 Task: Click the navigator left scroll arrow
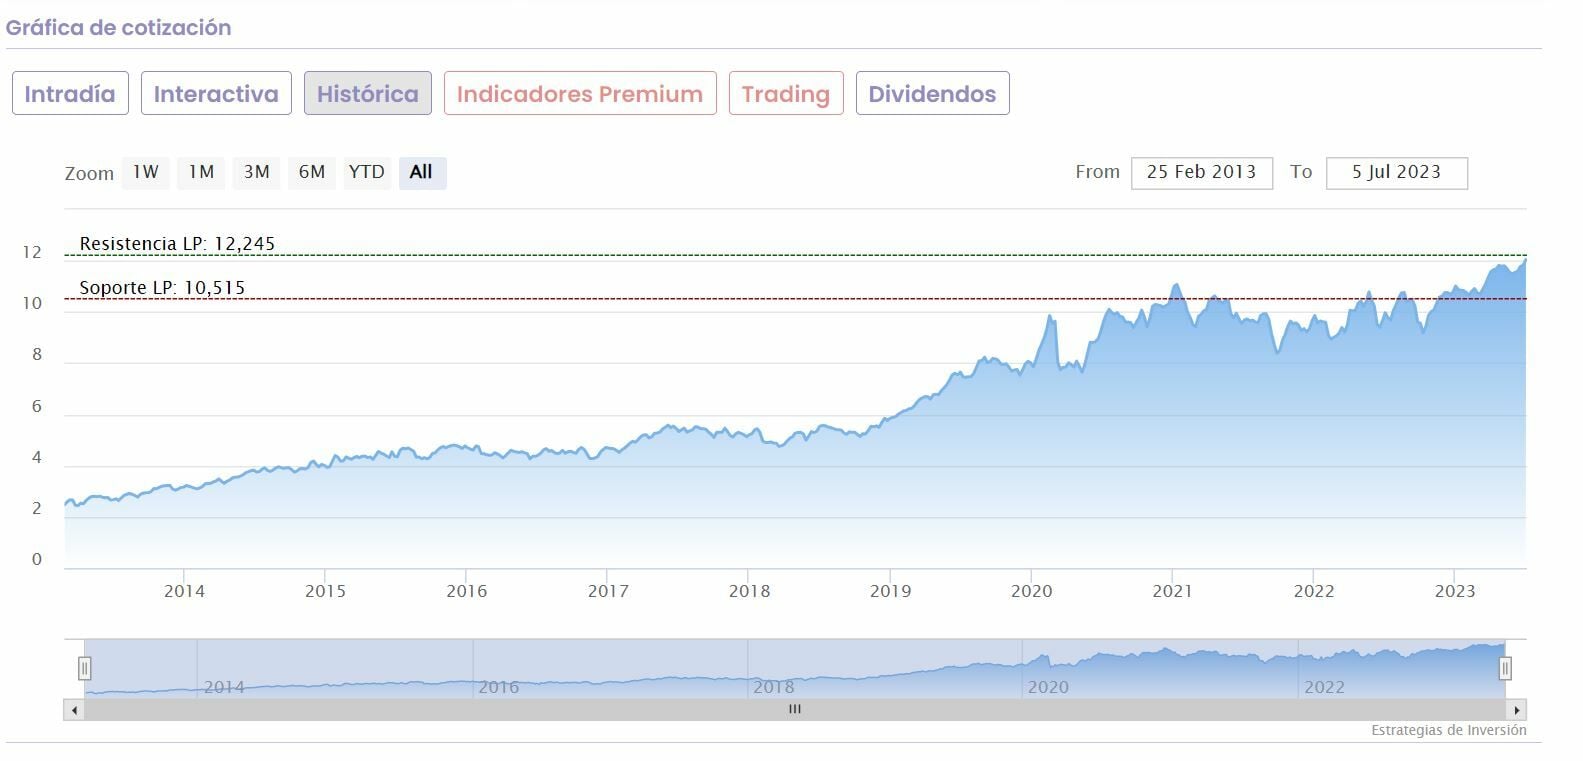(x=74, y=710)
